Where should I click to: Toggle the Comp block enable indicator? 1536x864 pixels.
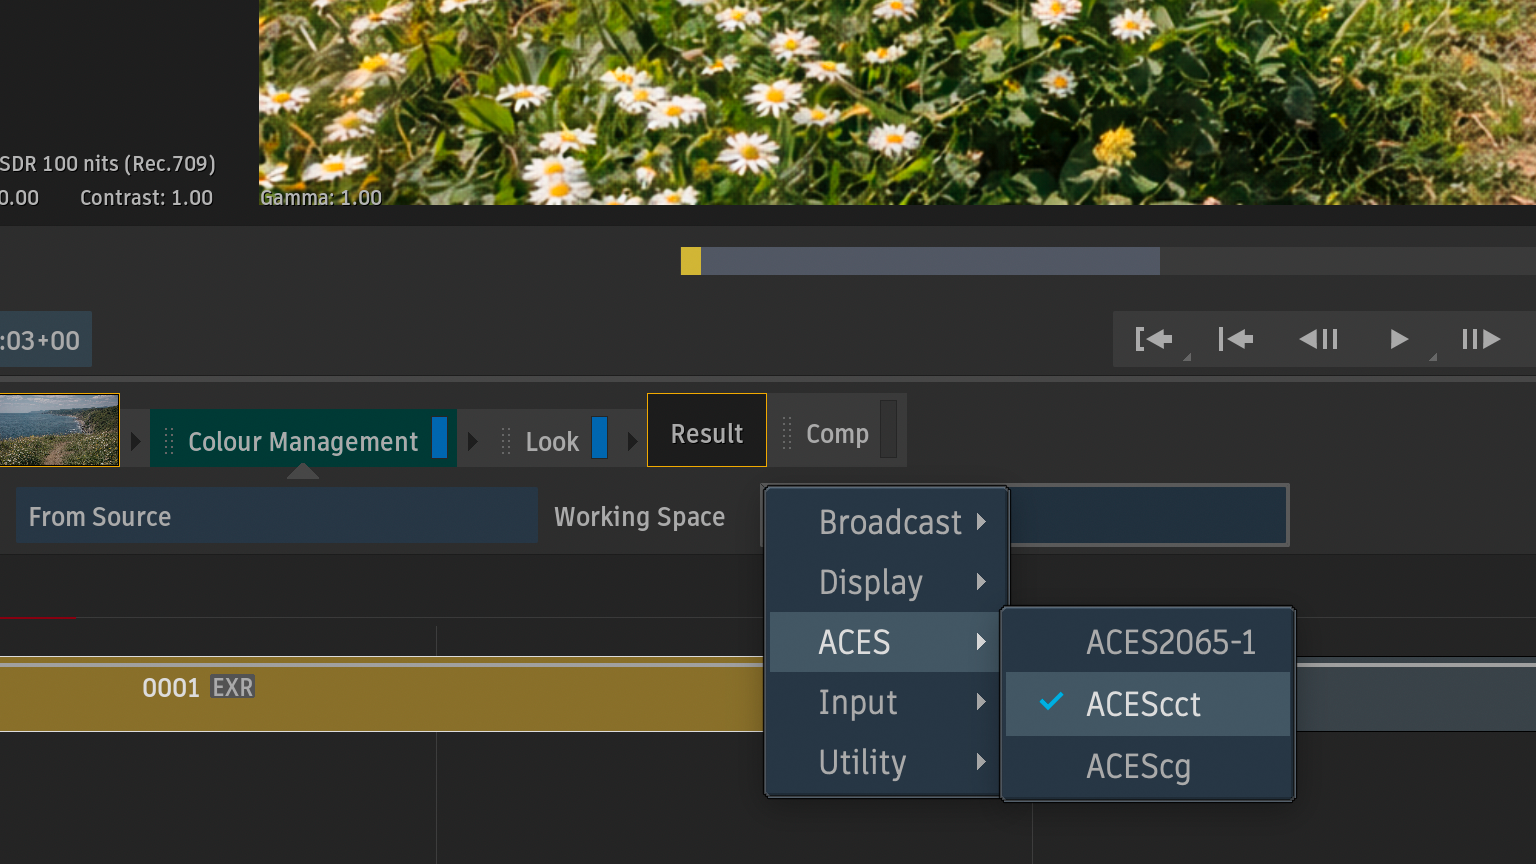tap(888, 430)
